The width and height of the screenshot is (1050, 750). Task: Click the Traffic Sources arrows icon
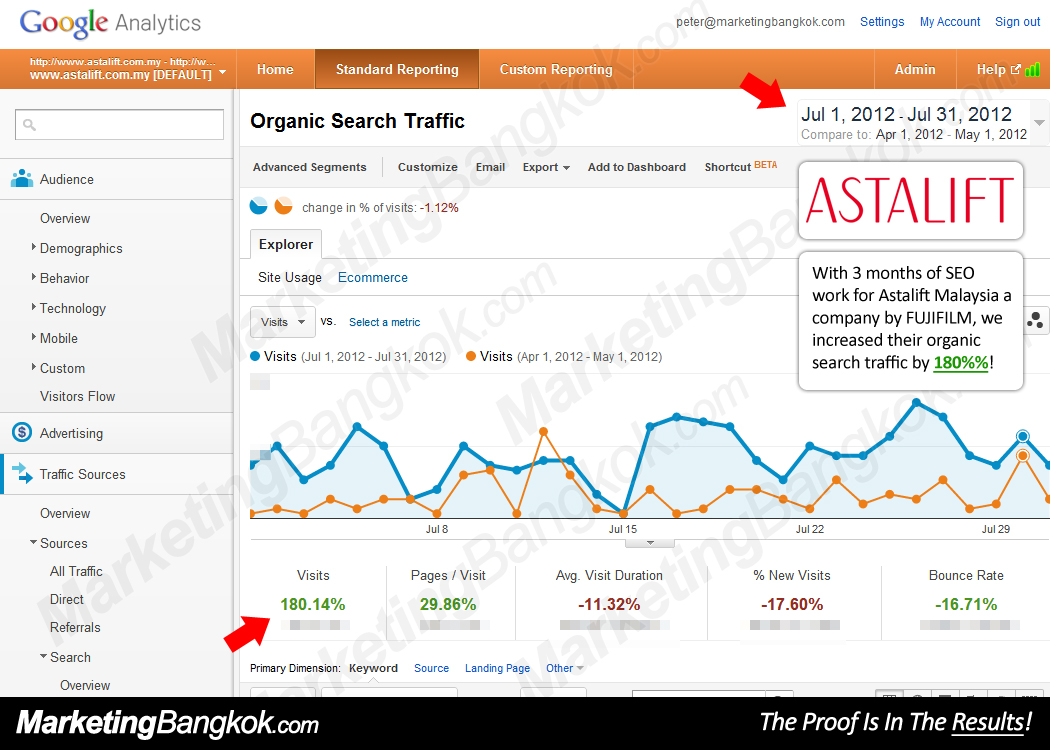pos(22,473)
